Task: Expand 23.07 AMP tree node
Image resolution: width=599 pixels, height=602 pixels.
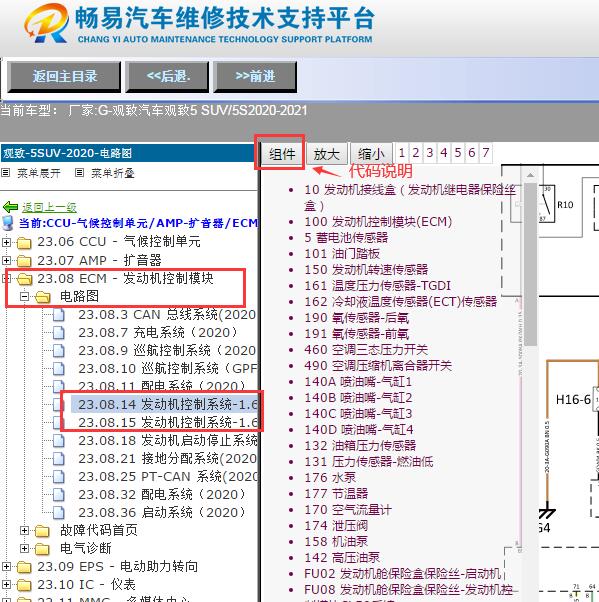Action: (6, 260)
